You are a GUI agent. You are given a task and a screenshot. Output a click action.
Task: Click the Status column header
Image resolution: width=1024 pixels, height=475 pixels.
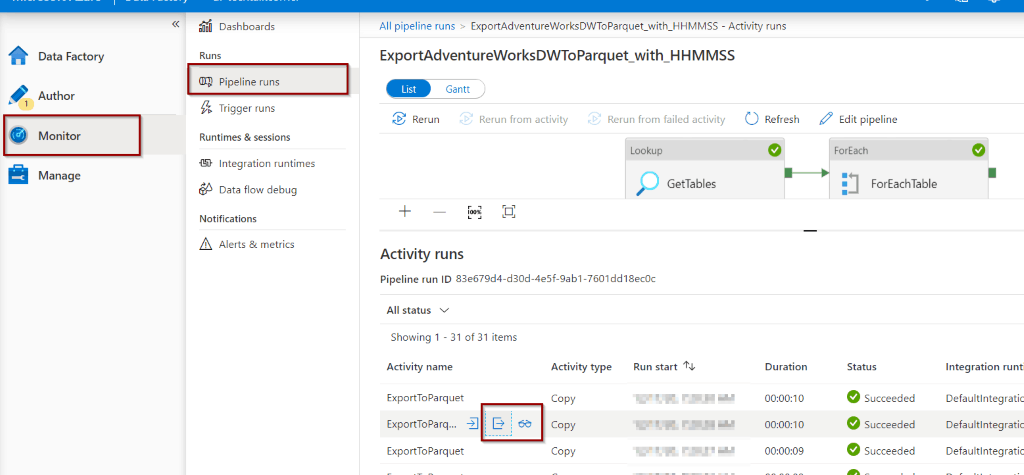point(861,367)
